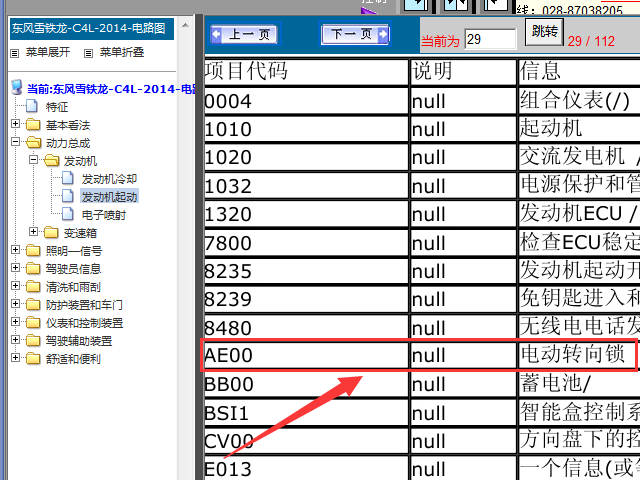Select the tree's current C4L-2014 root node

(x=111, y=89)
